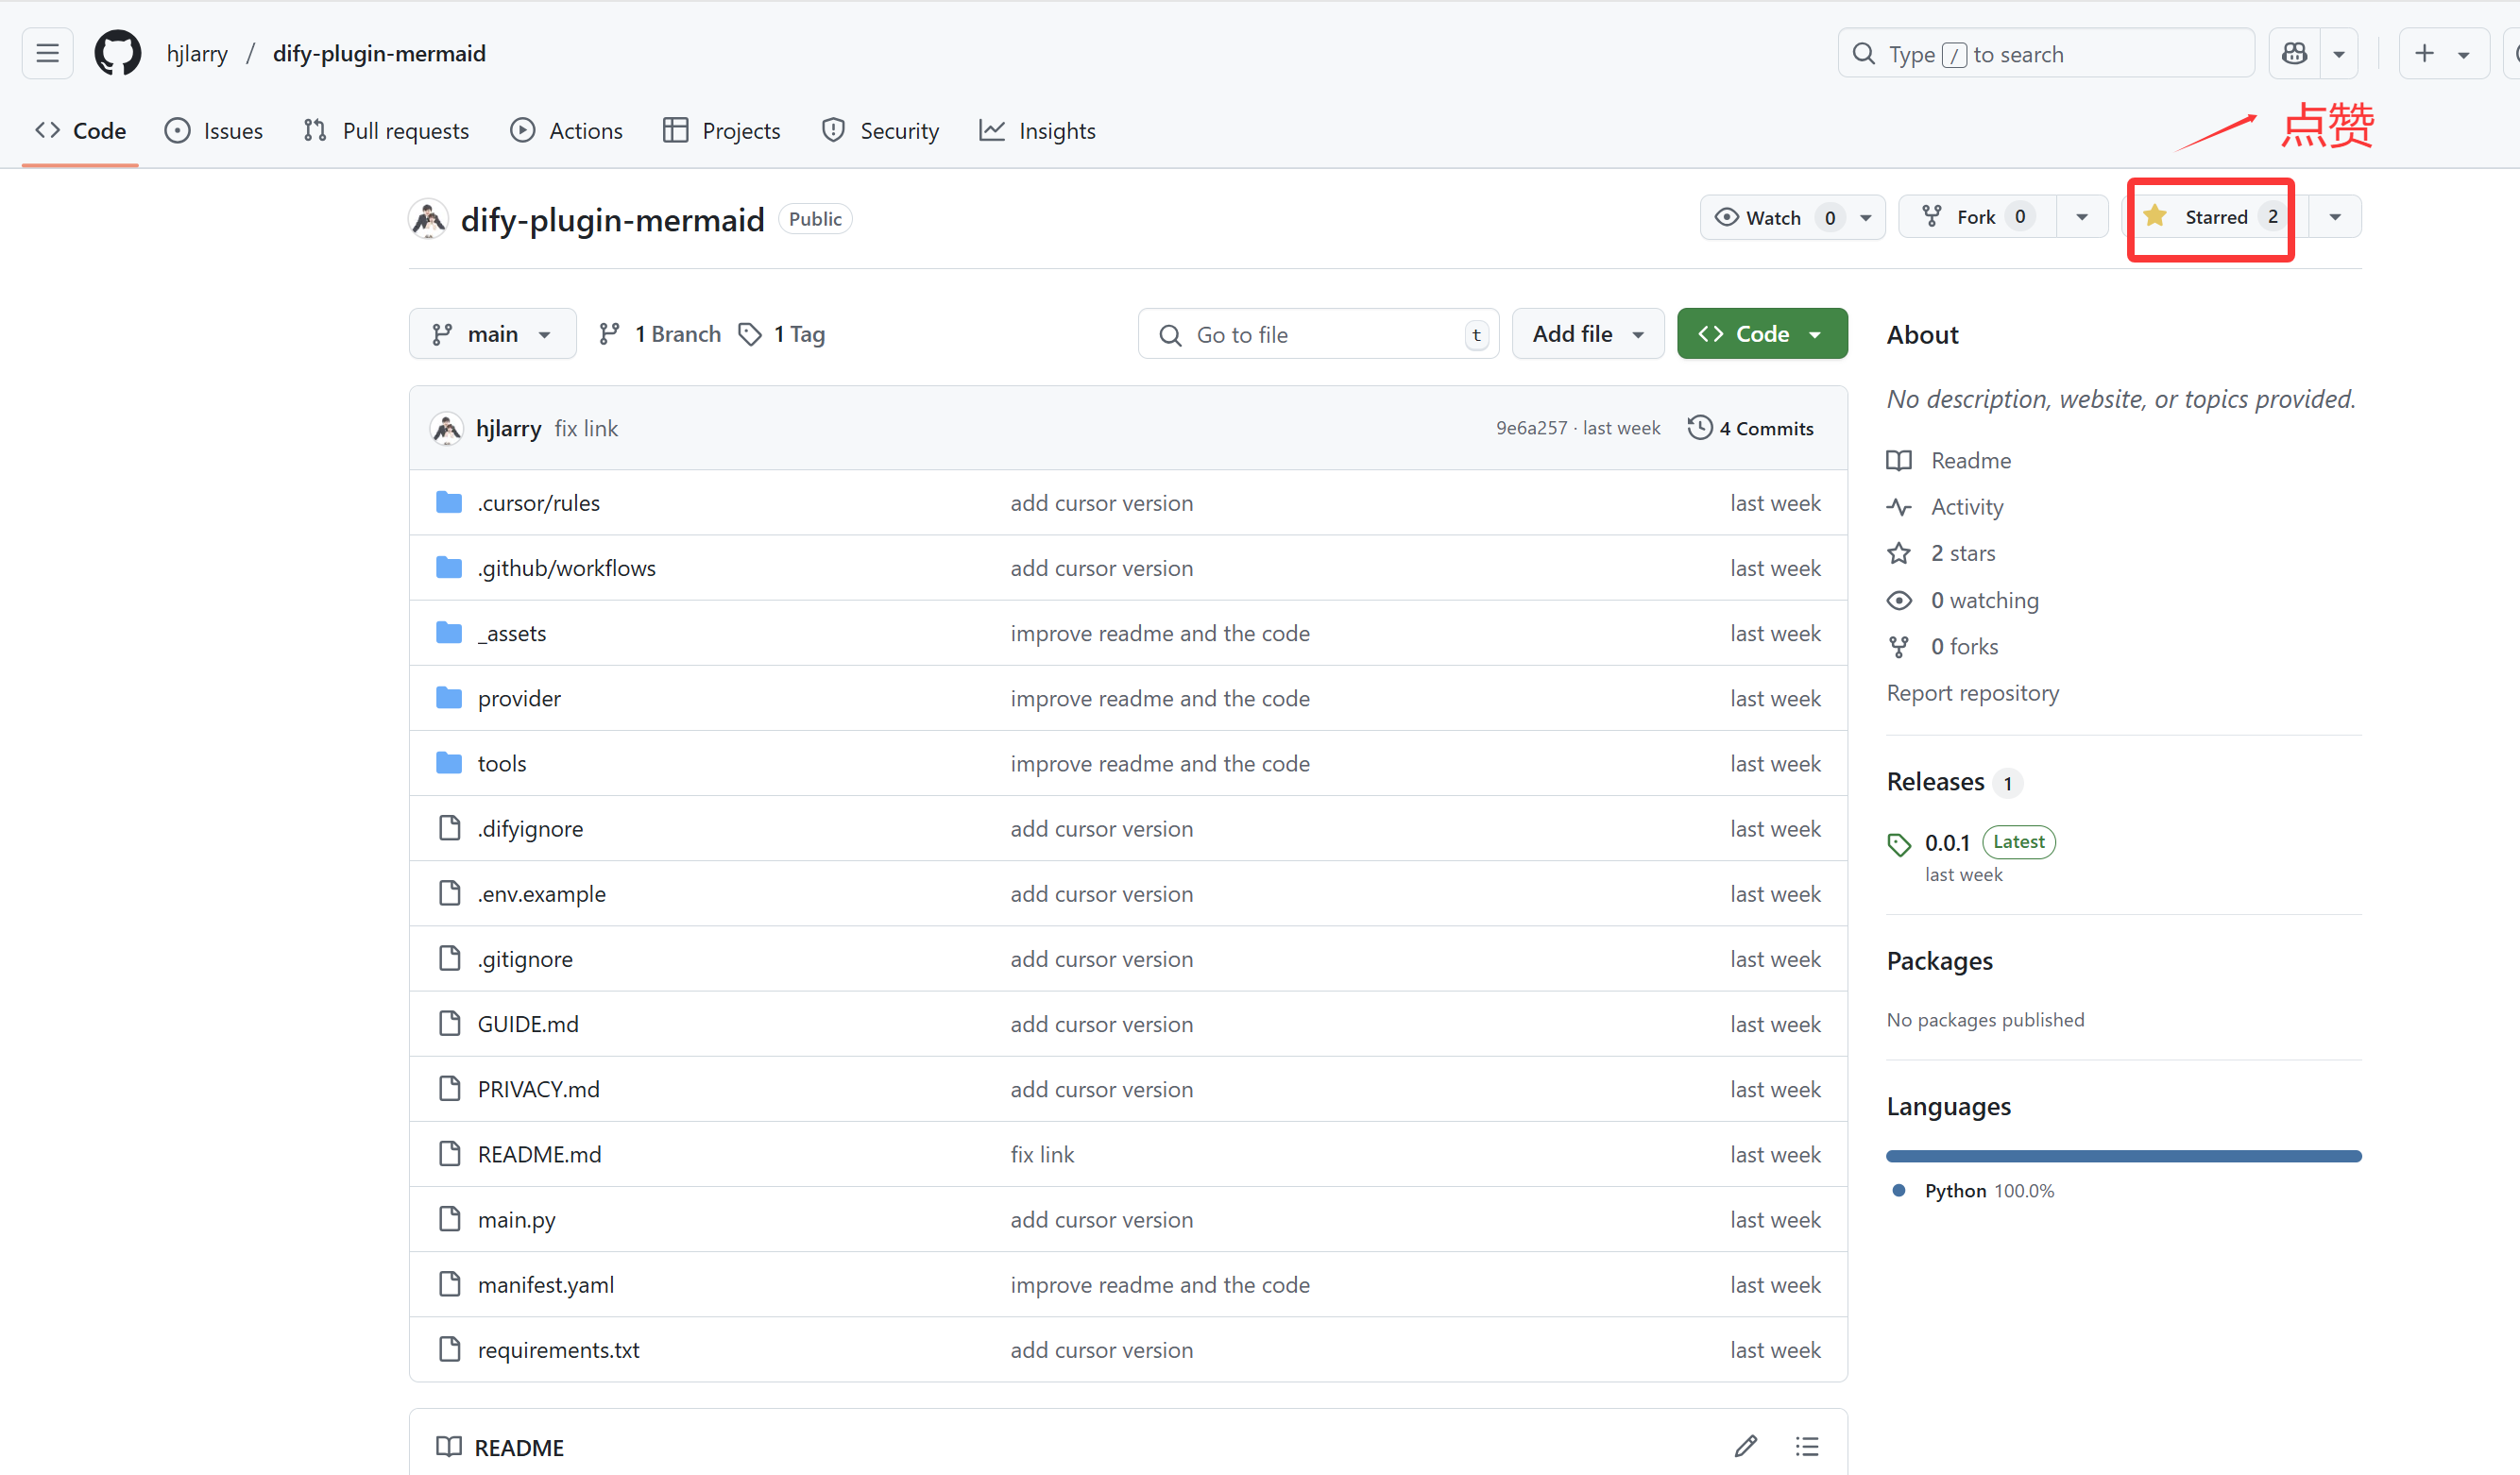
Task: Open the README outline list icon
Action: click(1807, 1446)
